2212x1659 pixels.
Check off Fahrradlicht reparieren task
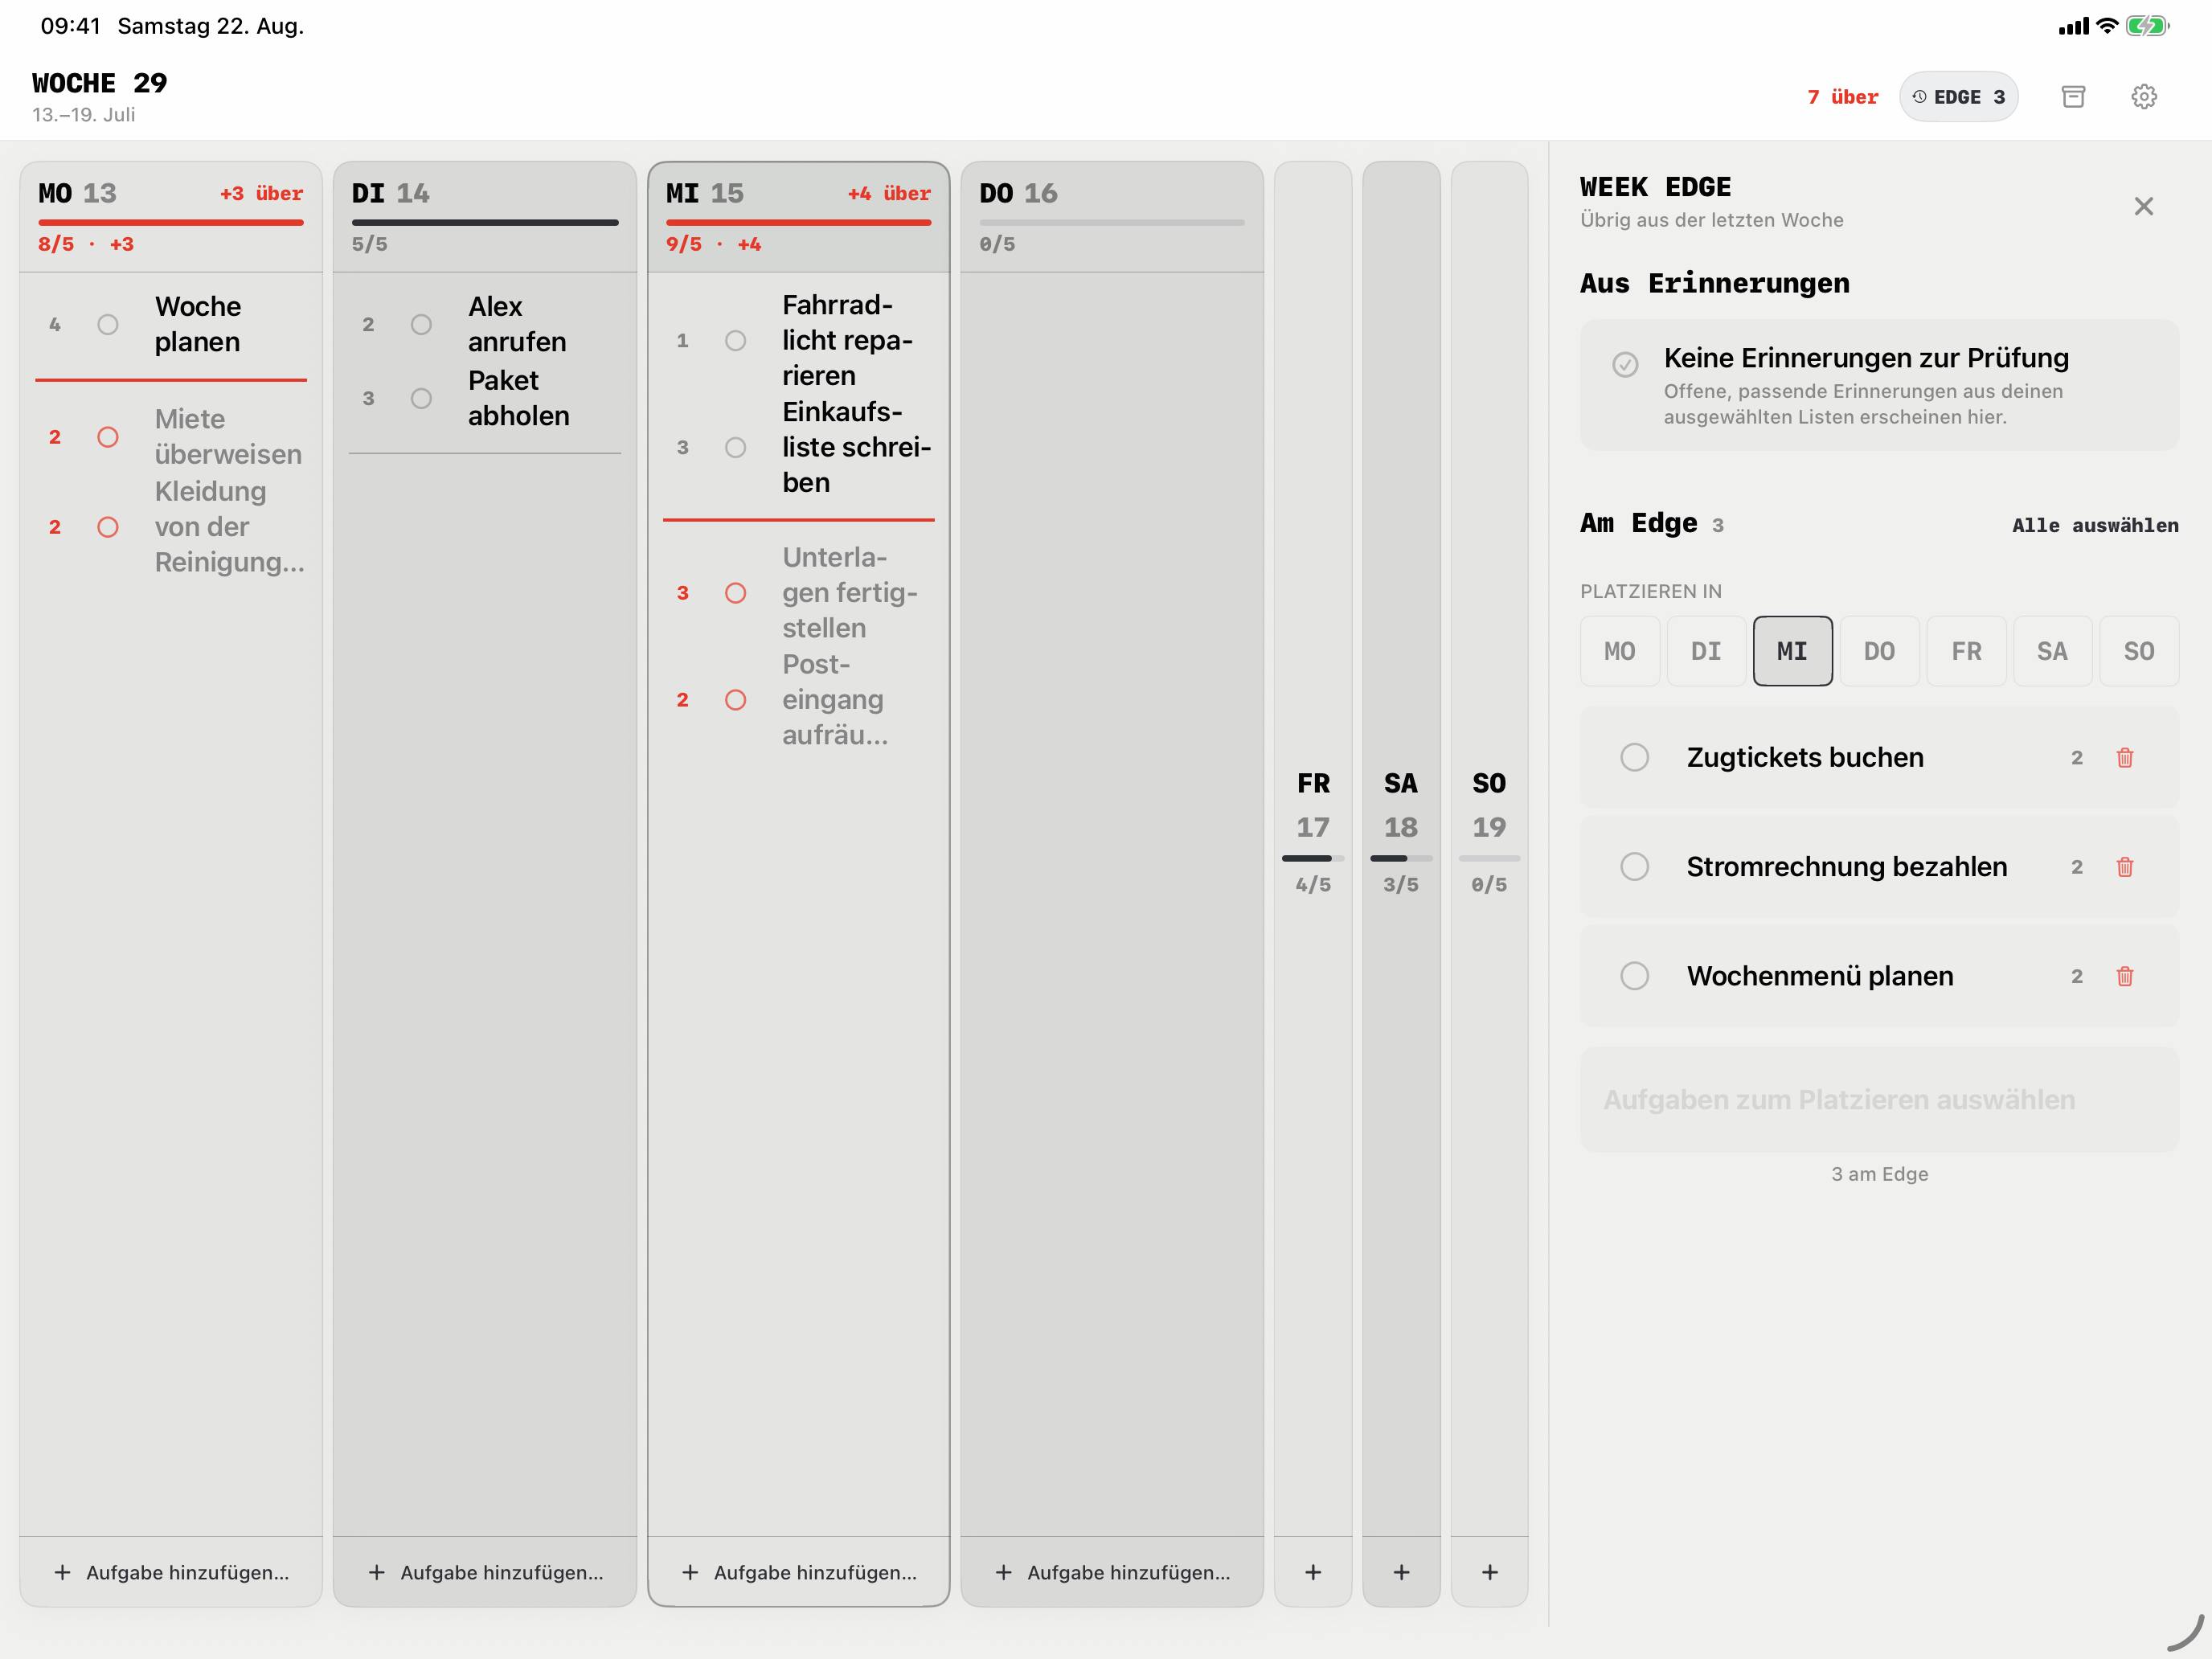735,340
